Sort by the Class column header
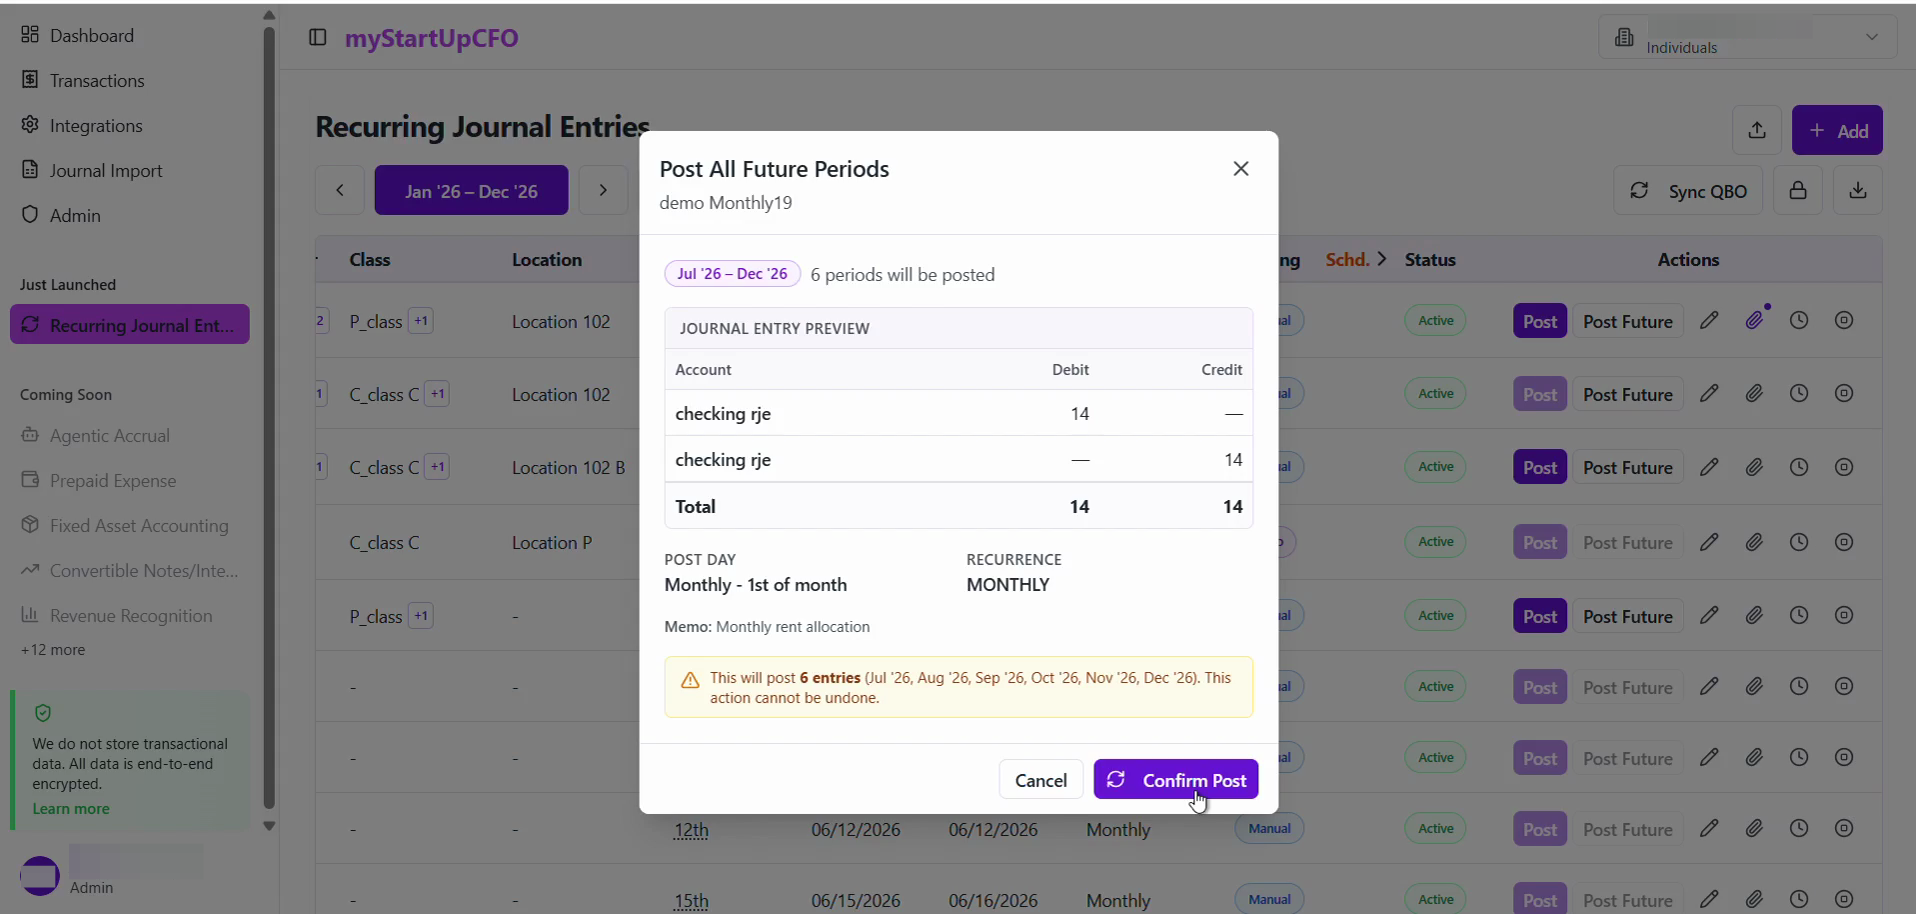 point(370,259)
